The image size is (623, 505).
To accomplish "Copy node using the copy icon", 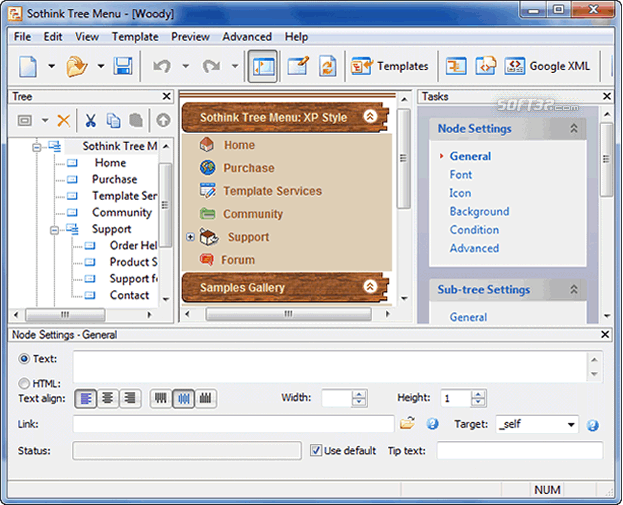I will click(x=114, y=120).
